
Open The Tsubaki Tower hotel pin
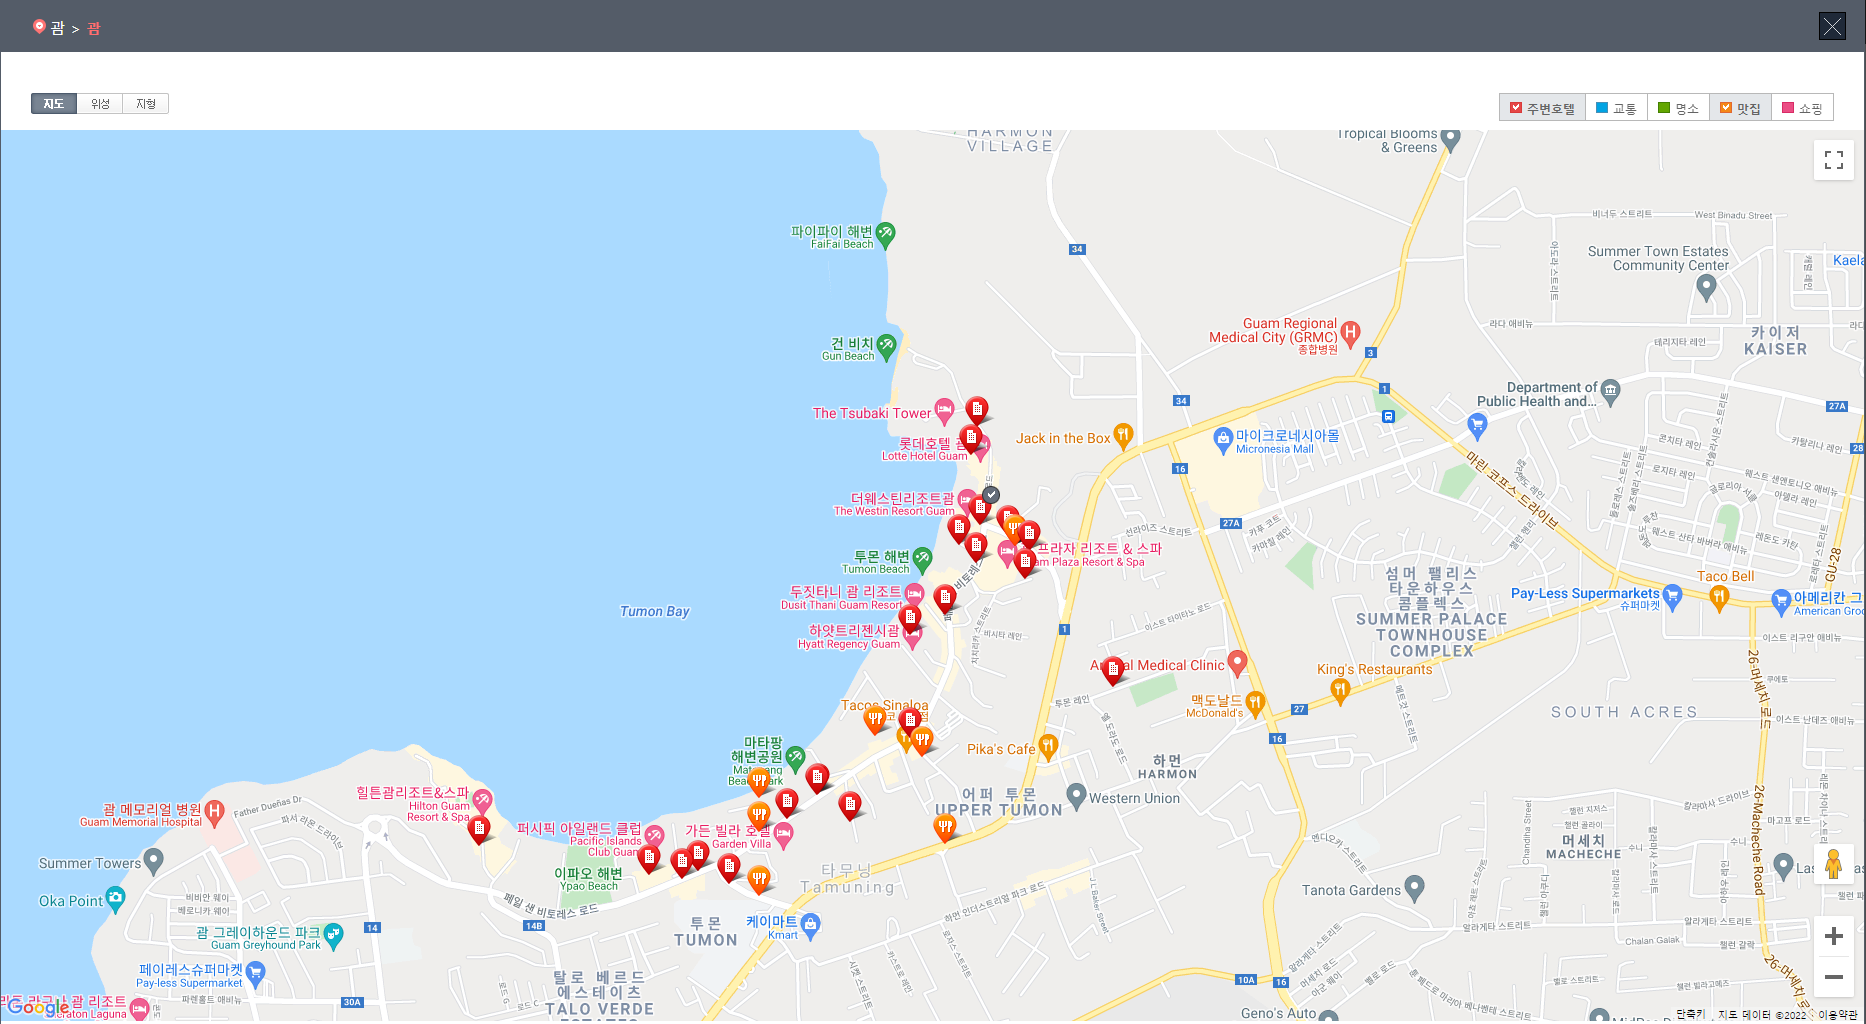(x=944, y=410)
